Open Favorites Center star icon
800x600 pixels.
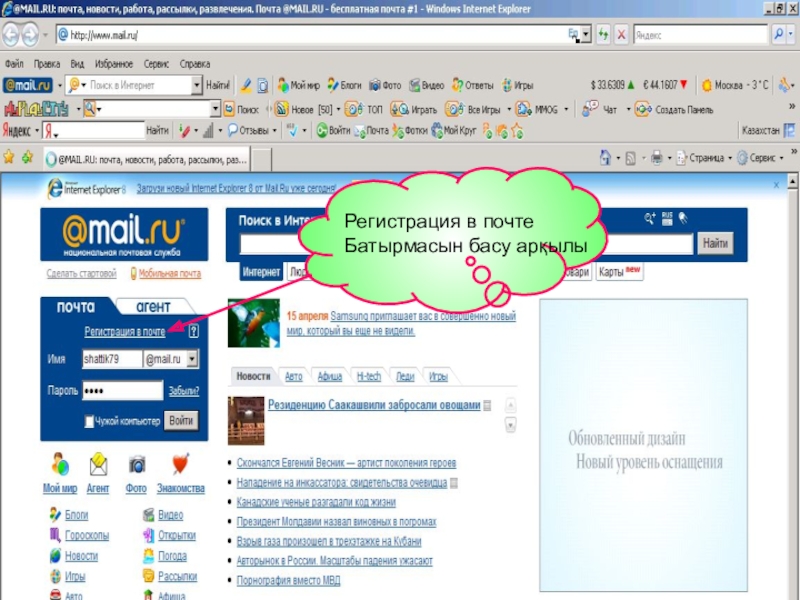(9, 157)
